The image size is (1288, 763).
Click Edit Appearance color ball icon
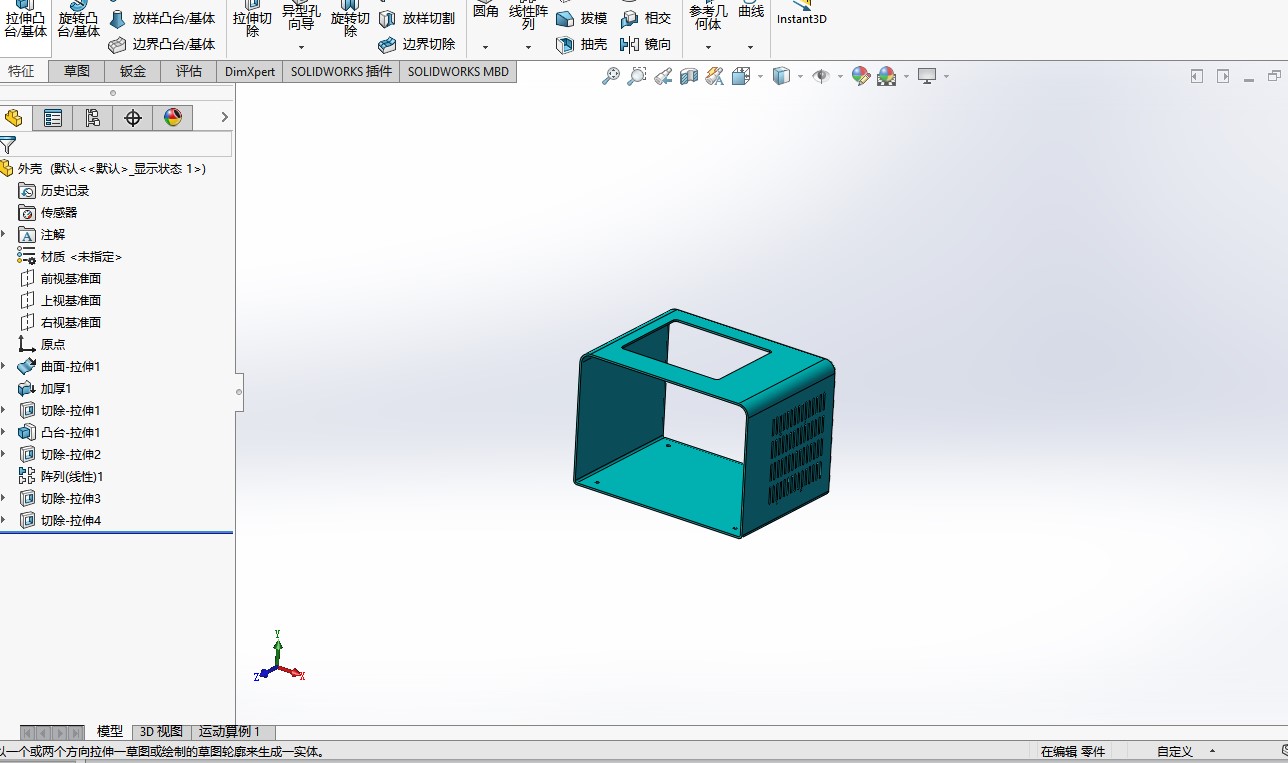(x=860, y=76)
